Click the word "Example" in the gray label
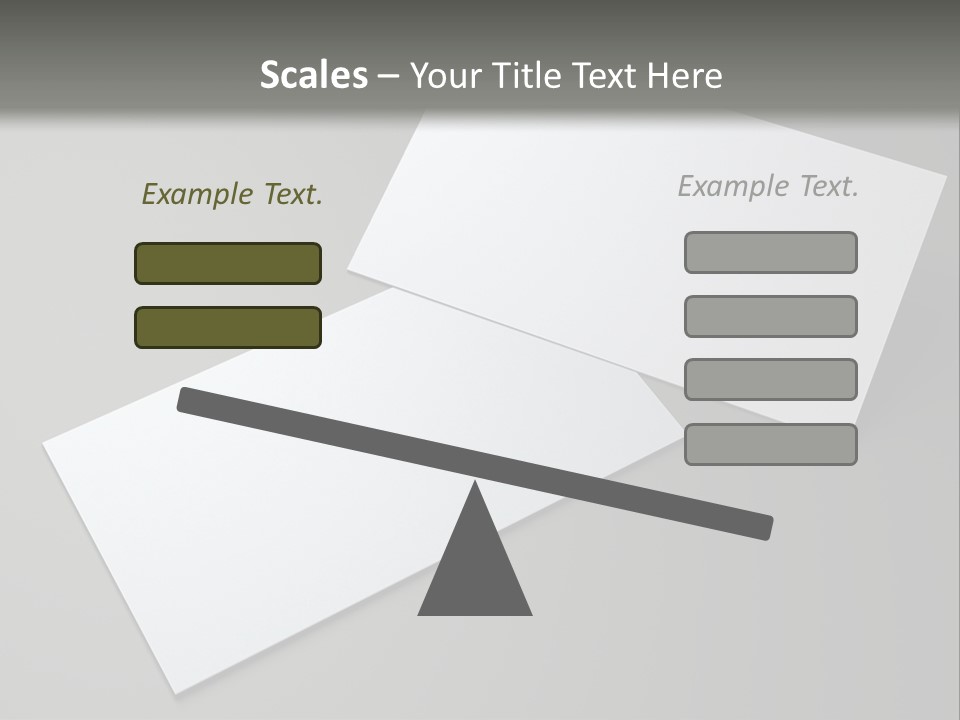Screen dimensions: 960x720 734,186
